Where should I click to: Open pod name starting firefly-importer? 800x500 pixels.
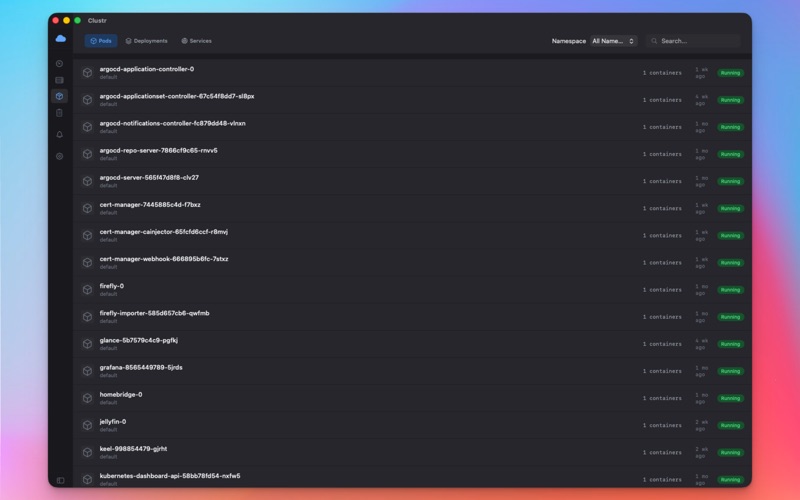point(154,313)
